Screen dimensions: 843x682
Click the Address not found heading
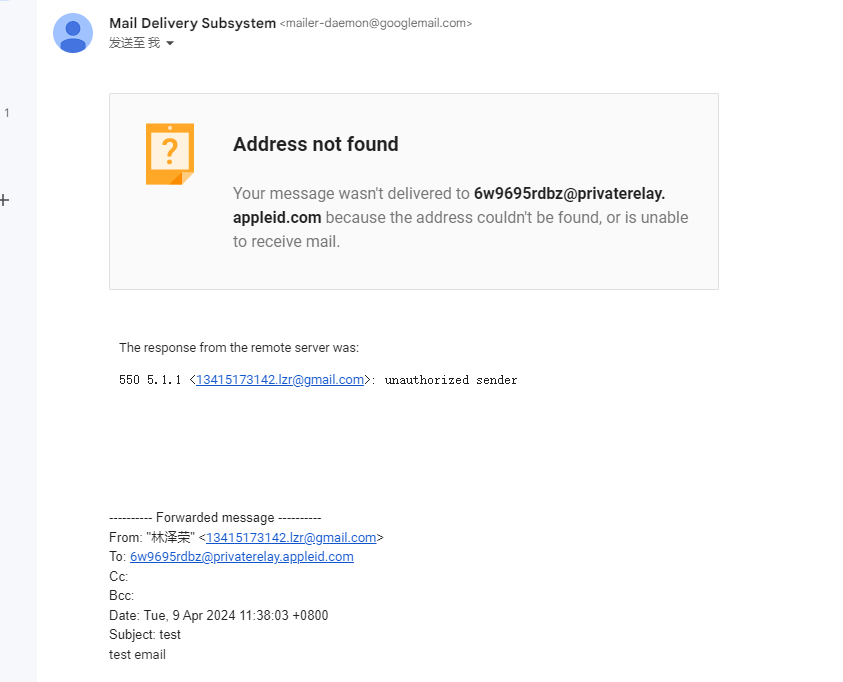316,144
